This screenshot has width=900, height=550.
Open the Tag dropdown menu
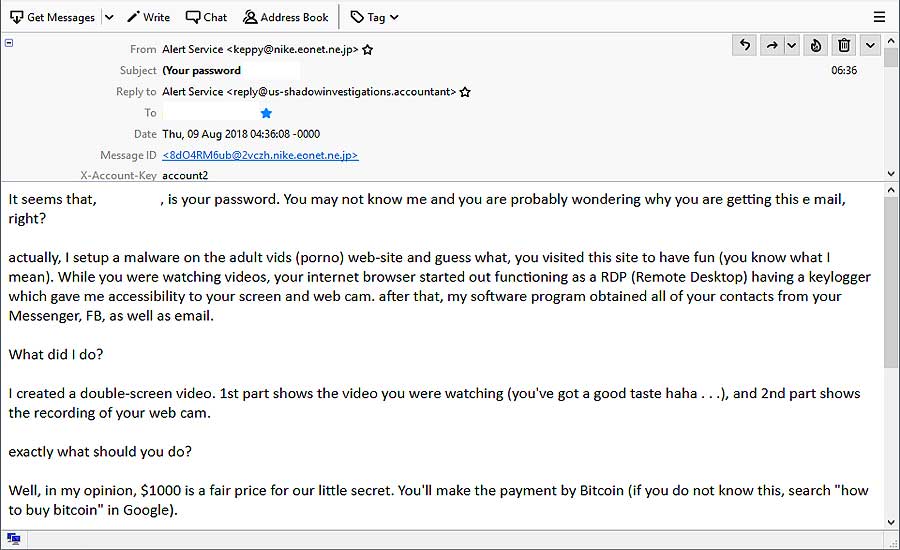(375, 17)
